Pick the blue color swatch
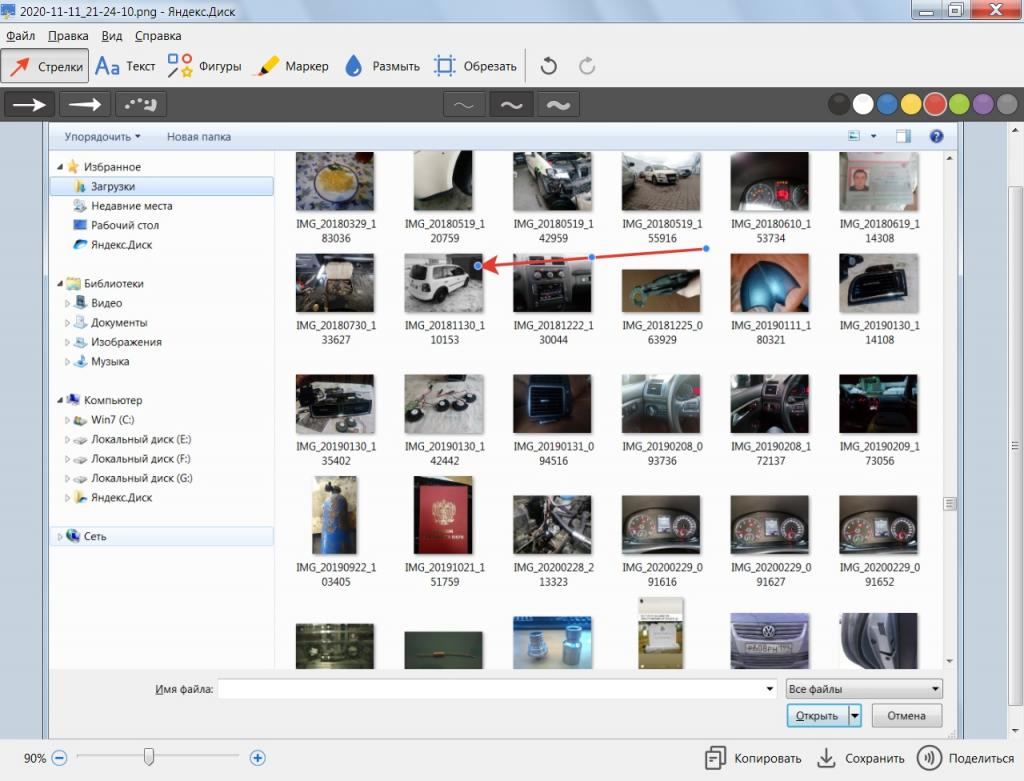The image size is (1024, 781). tap(887, 104)
